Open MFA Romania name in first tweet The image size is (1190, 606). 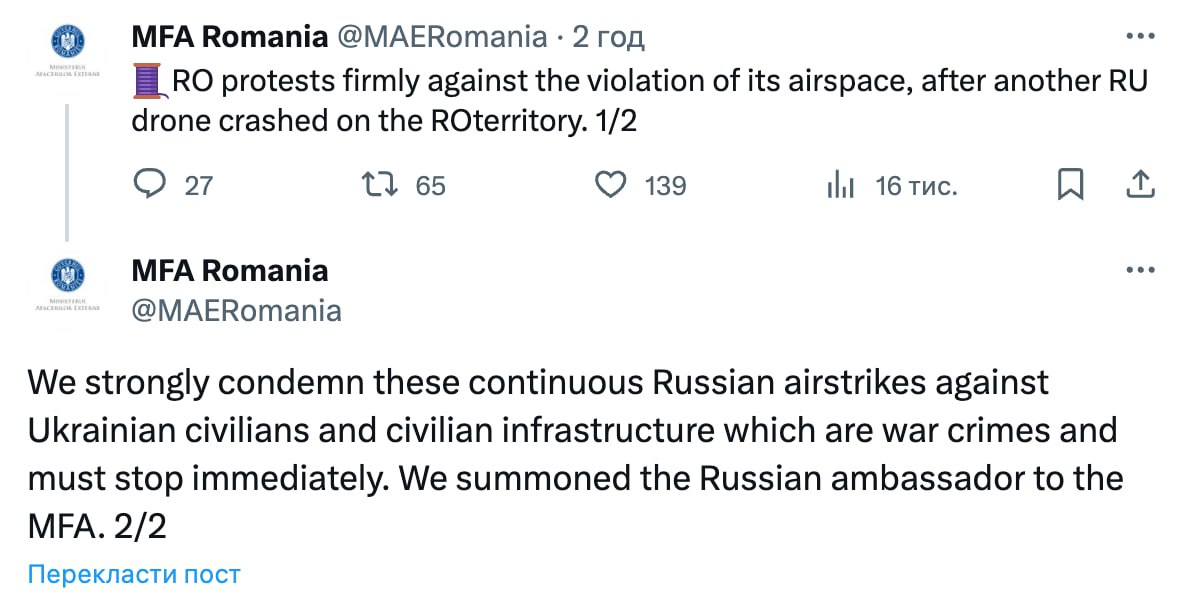[x=230, y=37]
